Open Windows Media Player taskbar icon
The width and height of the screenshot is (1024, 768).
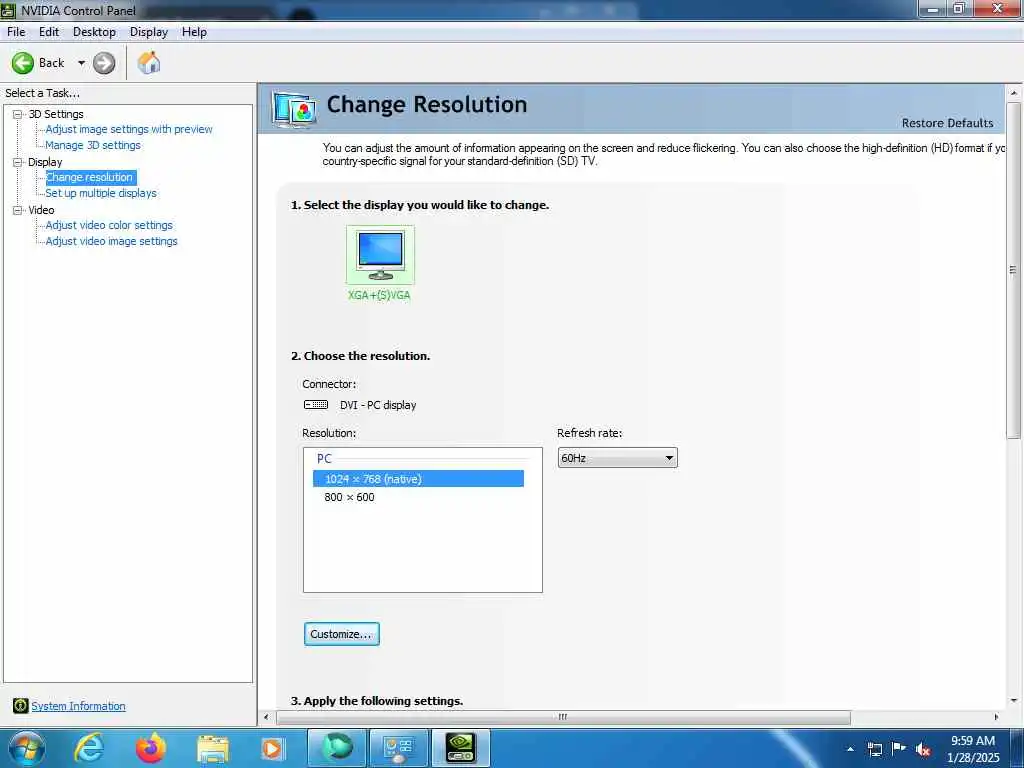pos(272,749)
